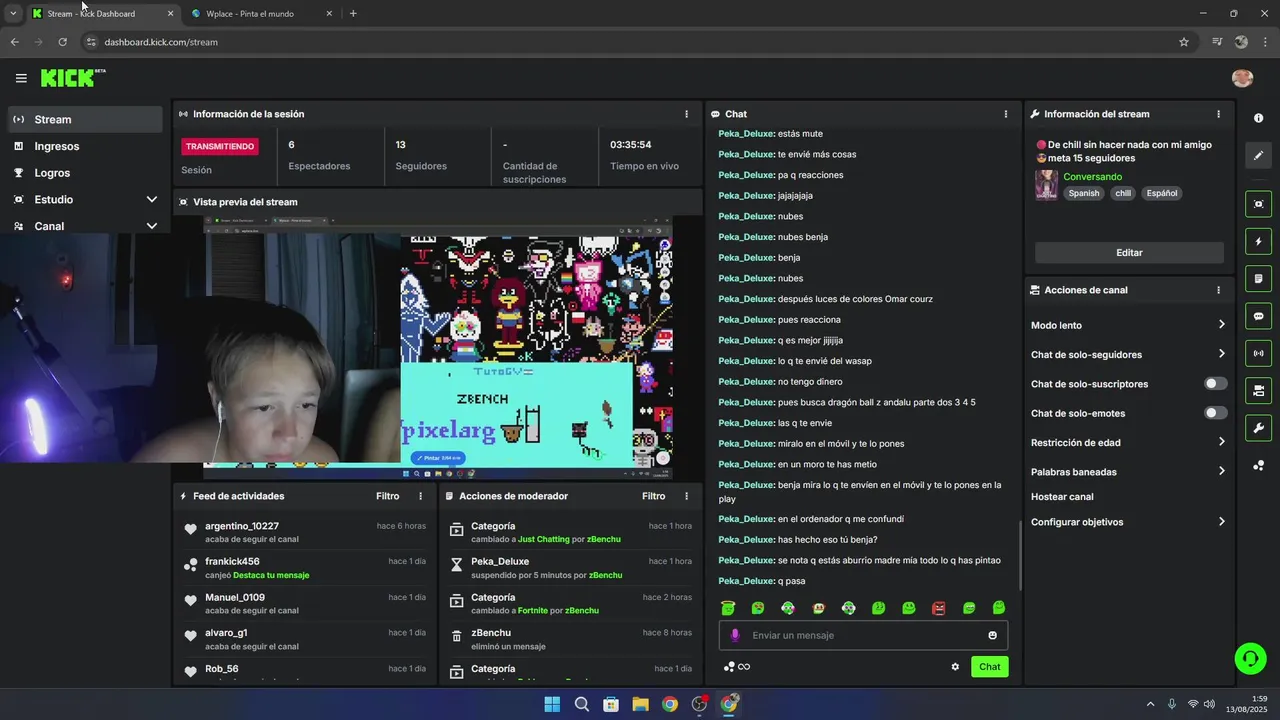Expand the Estudio sidebar section
This screenshot has height=720, width=1280.
(151, 199)
